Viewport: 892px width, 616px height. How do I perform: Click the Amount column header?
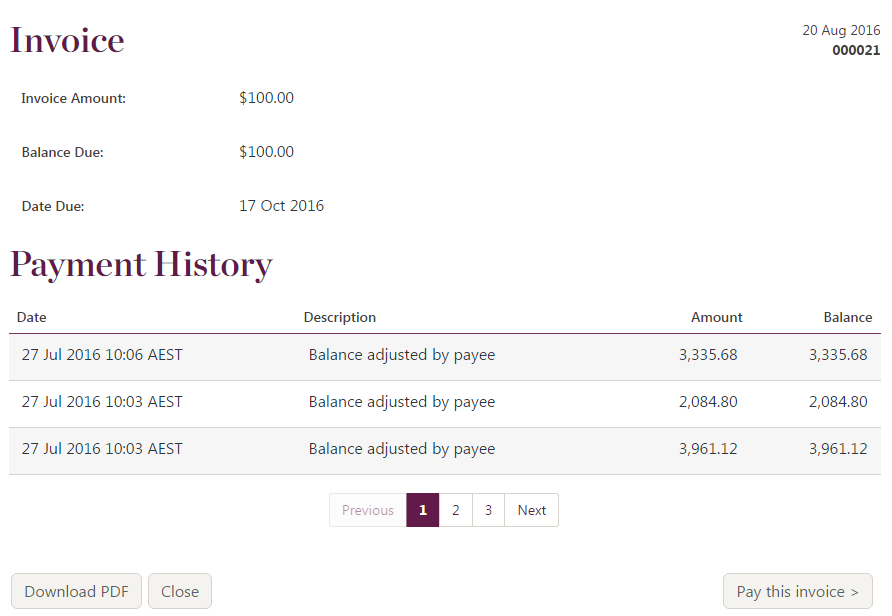(716, 317)
